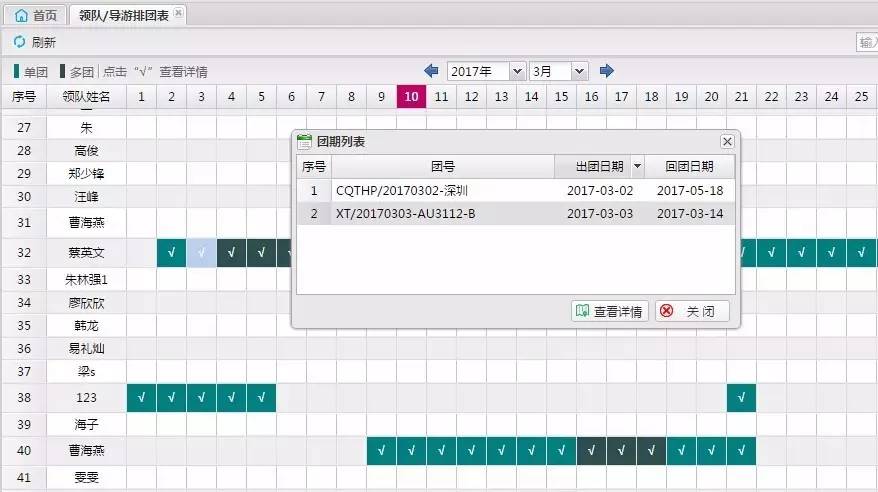Select the row CQTHP/20170302-深圳 in the list

coord(430,190)
